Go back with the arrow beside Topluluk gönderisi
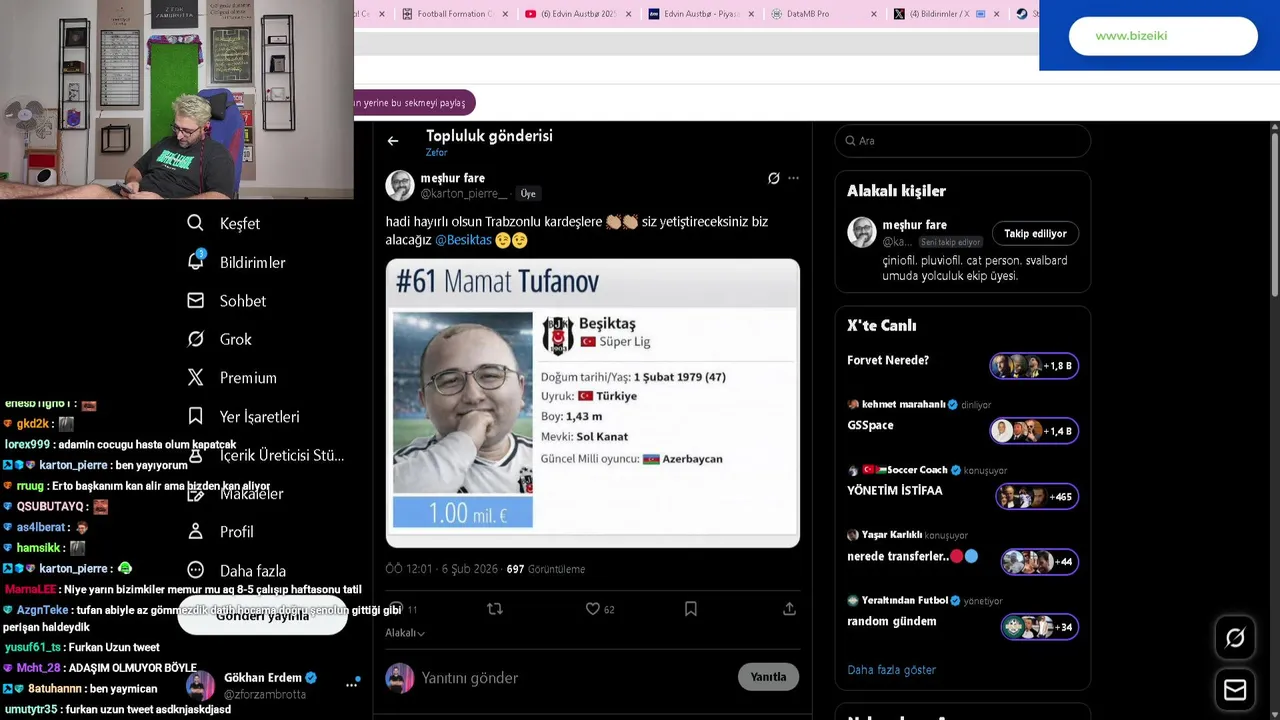This screenshot has height=720, width=1280. 393,141
